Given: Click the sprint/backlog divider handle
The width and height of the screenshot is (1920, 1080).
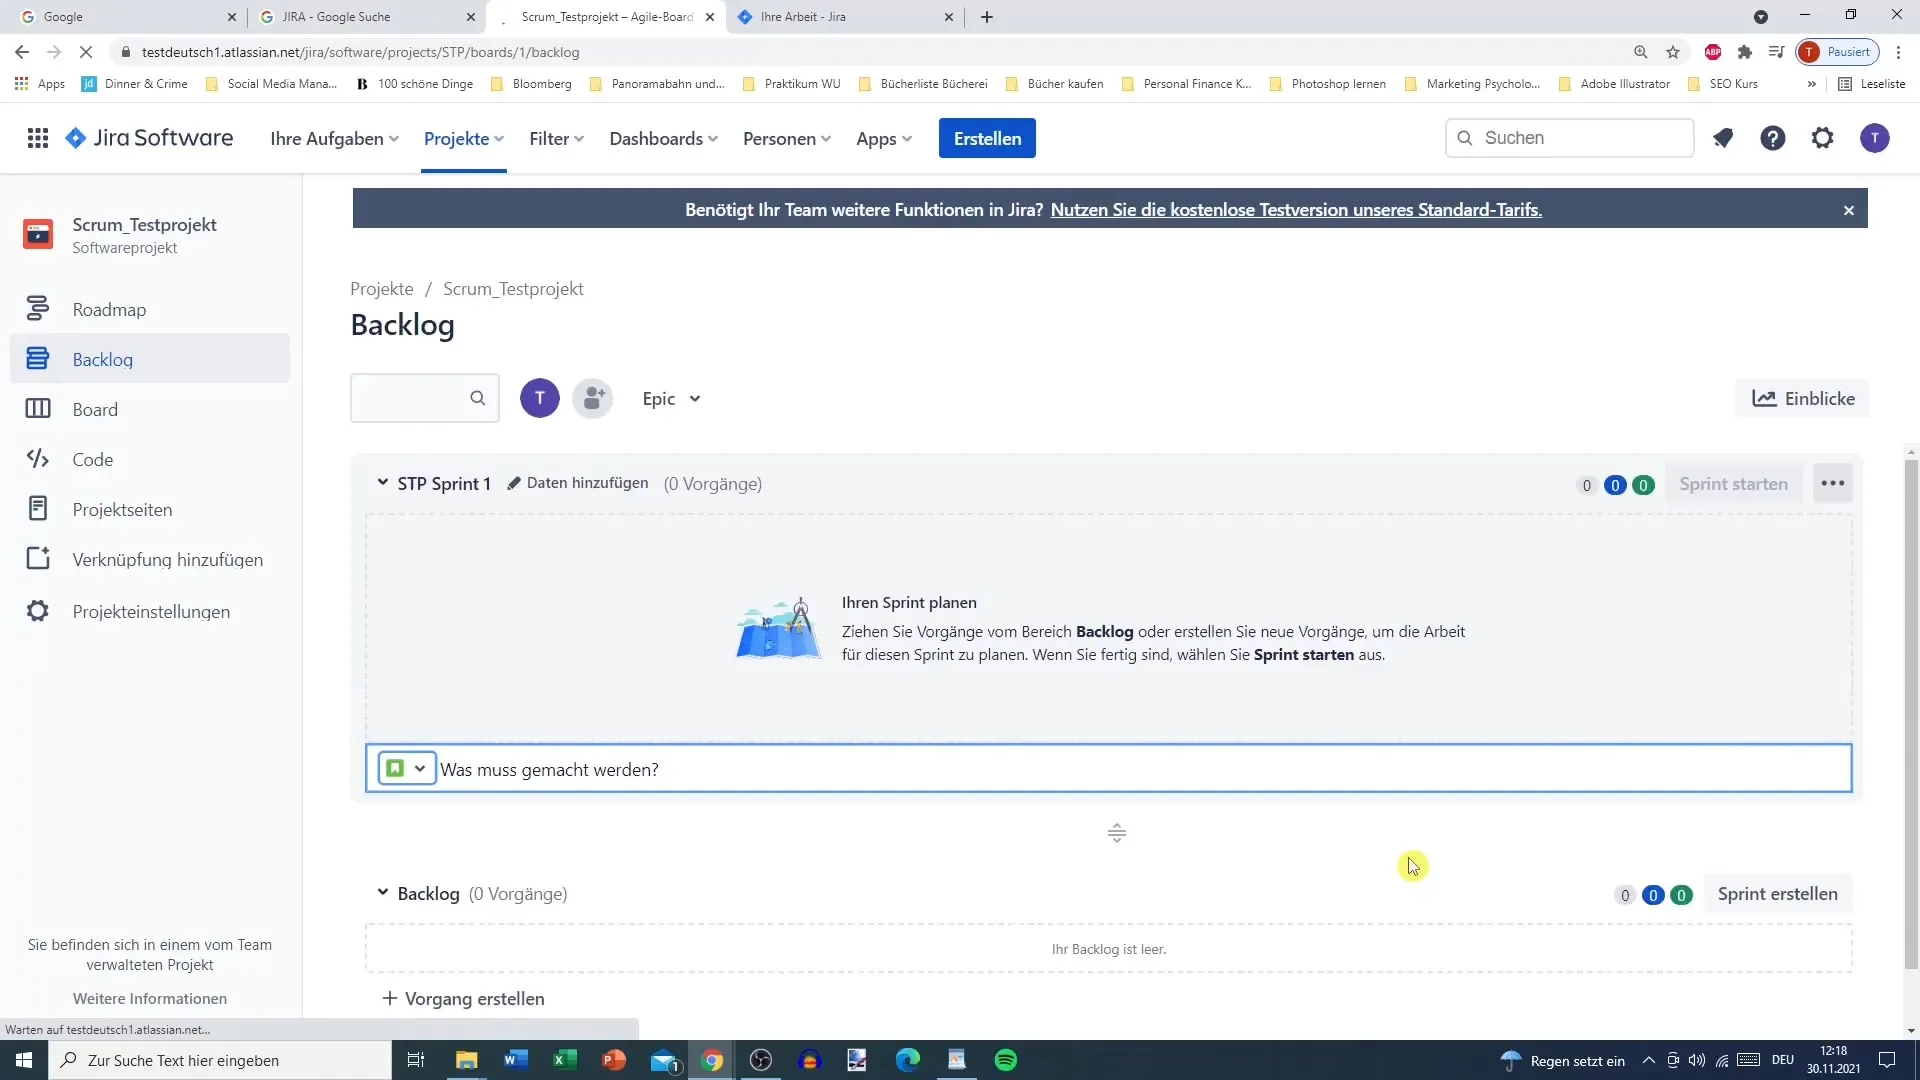Looking at the screenshot, I should [x=1117, y=833].
